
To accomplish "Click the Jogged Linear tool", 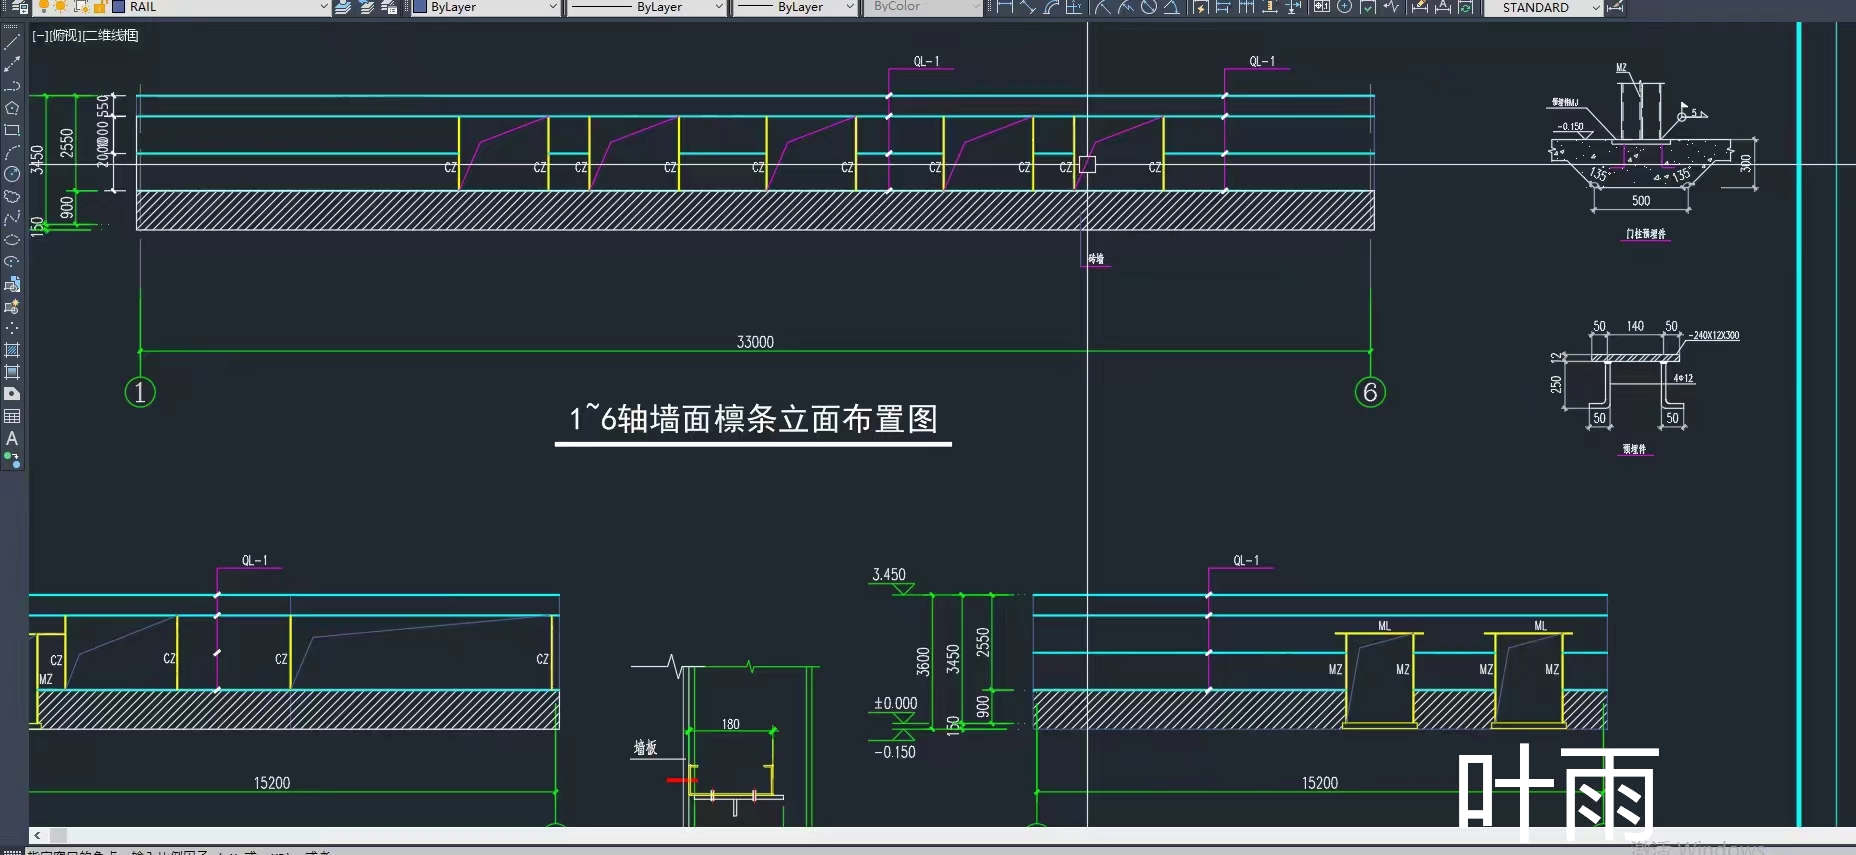I will coord(1391,7).
